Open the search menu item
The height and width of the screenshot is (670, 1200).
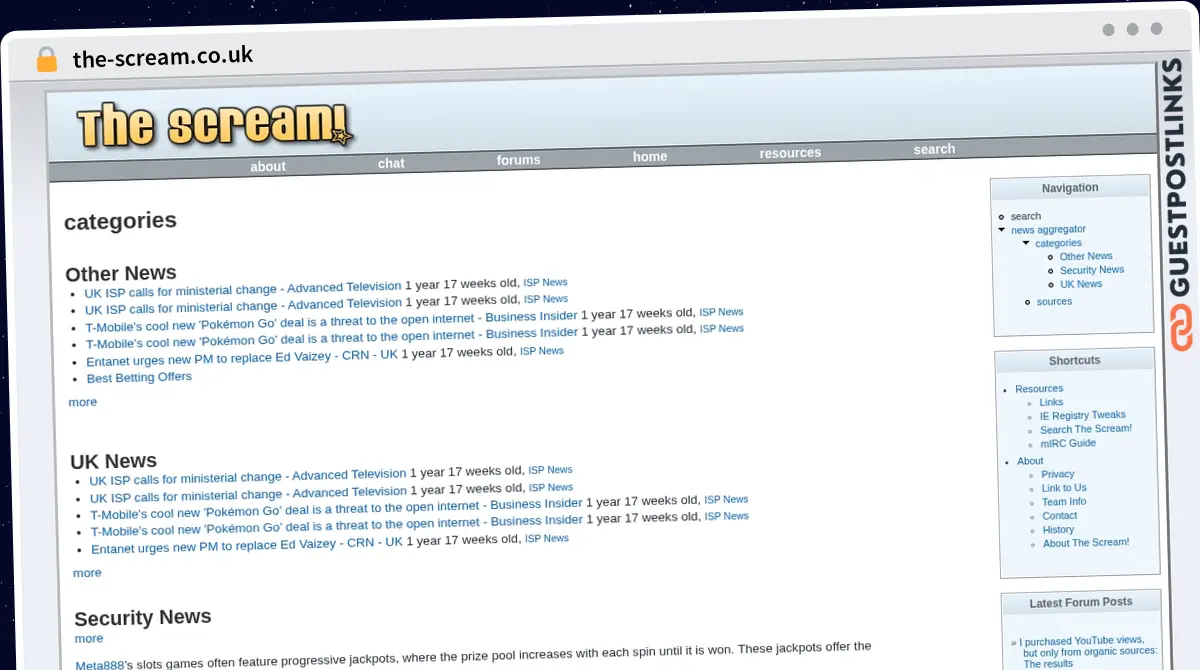934,149
